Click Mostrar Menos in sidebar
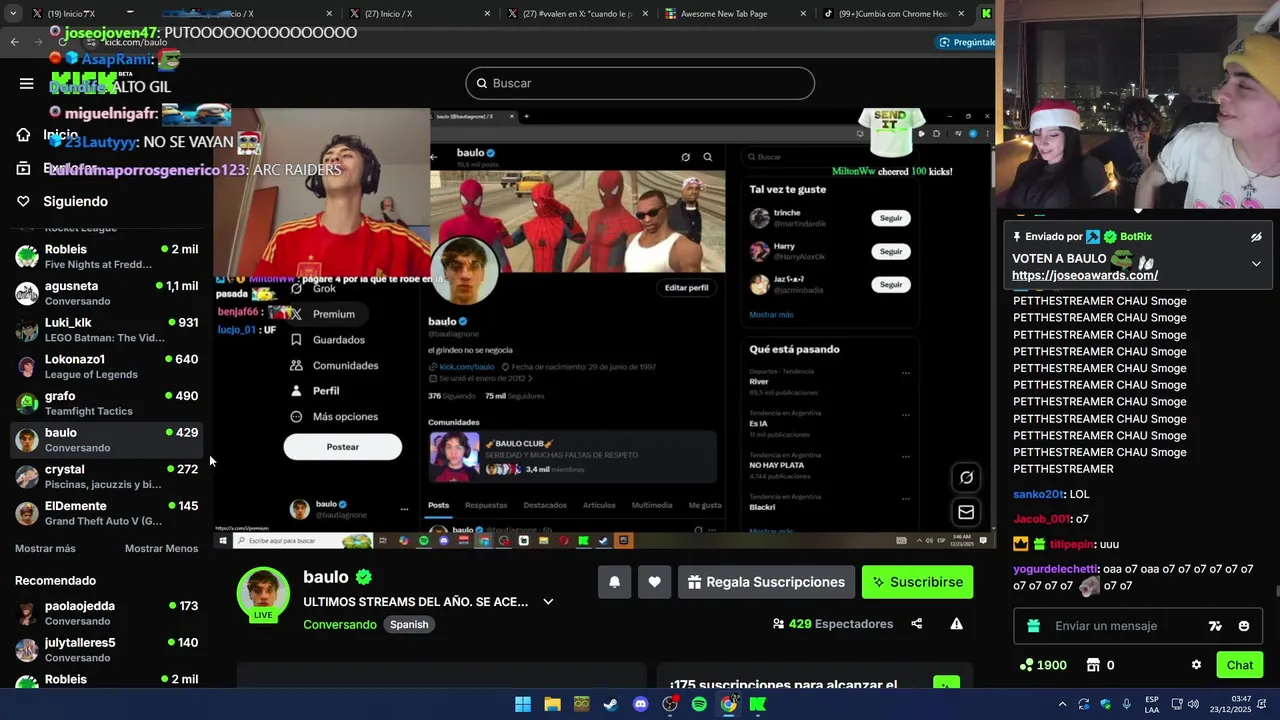 pos(161,548)
